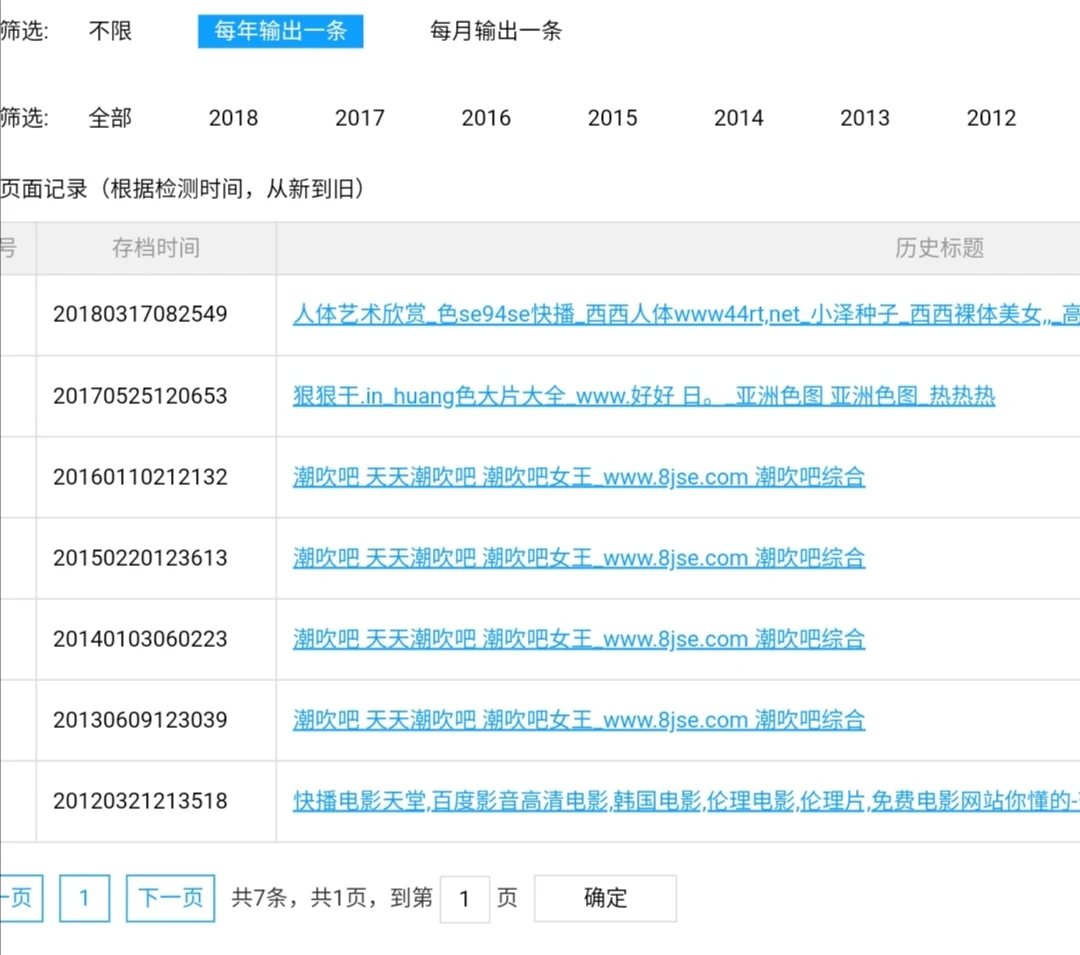
Task: Click the 历史标题 column header
Action: click(x=939, y=248)
